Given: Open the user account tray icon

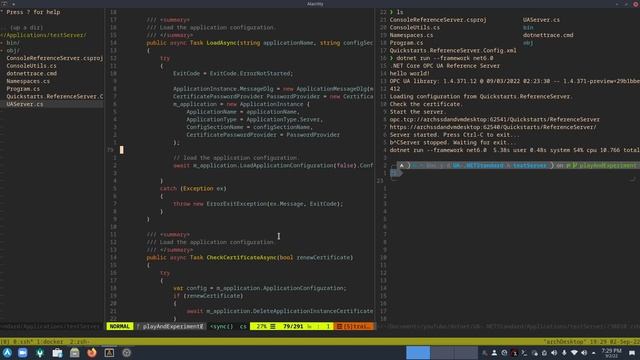Looking at the screenshot, I should coord(494,353).
